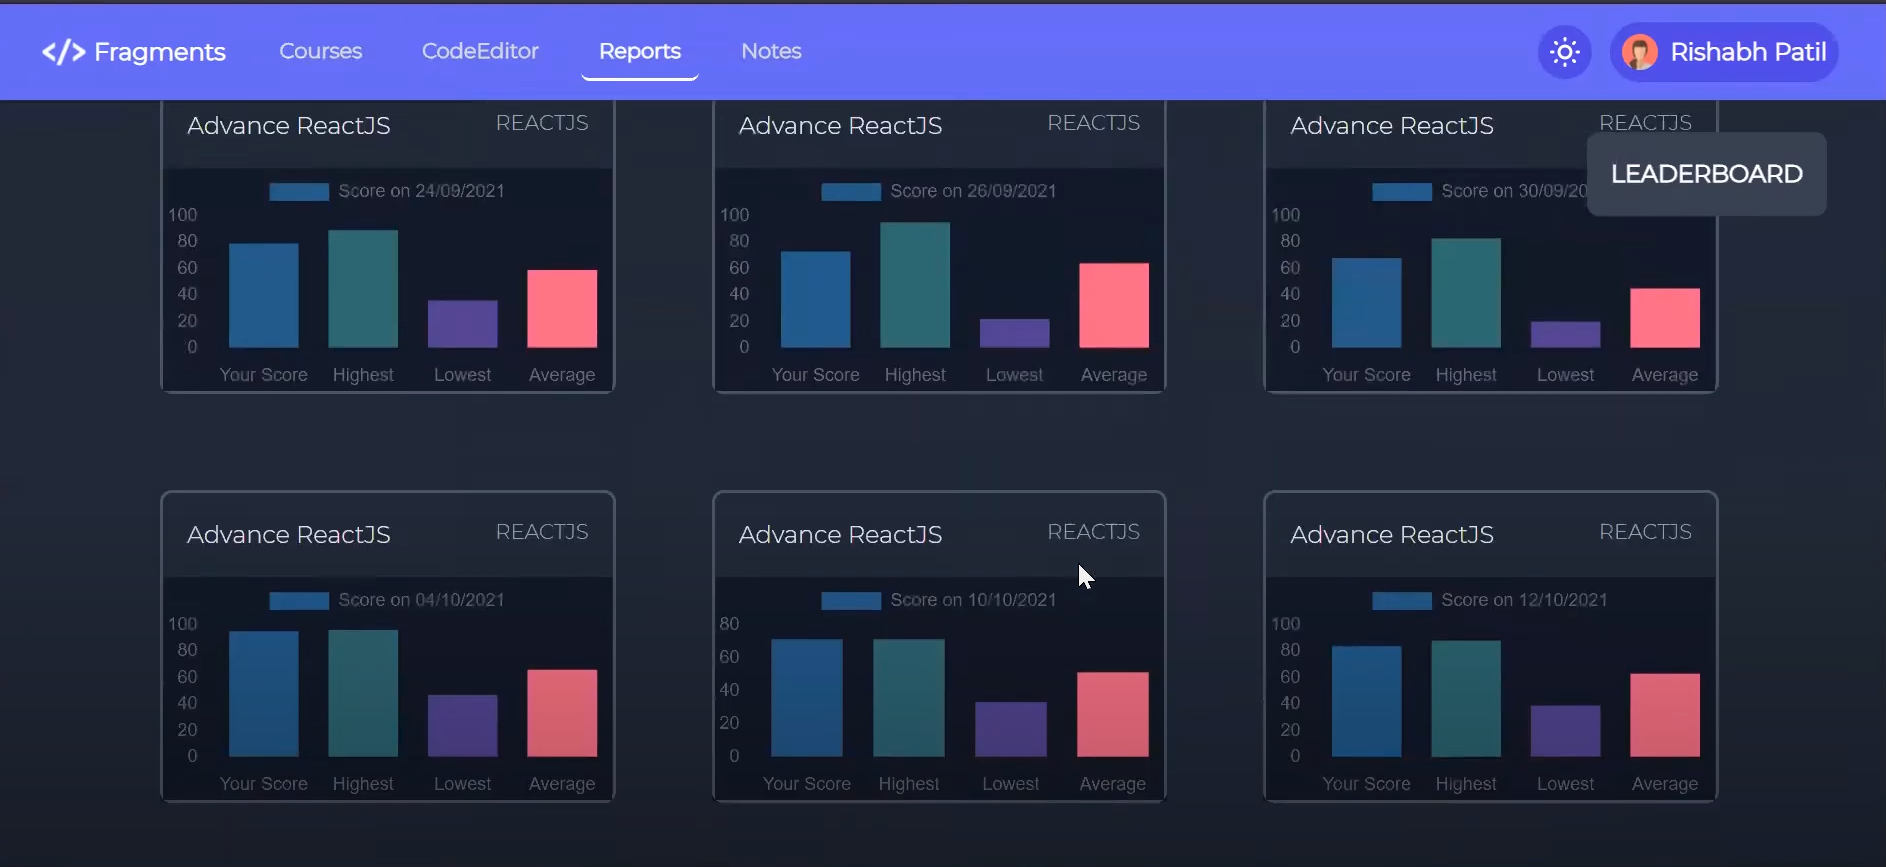Click the 'Score on 12/10/2021' legend swatch
Screen dimensions: 1886x867
tap(1401, 601)
